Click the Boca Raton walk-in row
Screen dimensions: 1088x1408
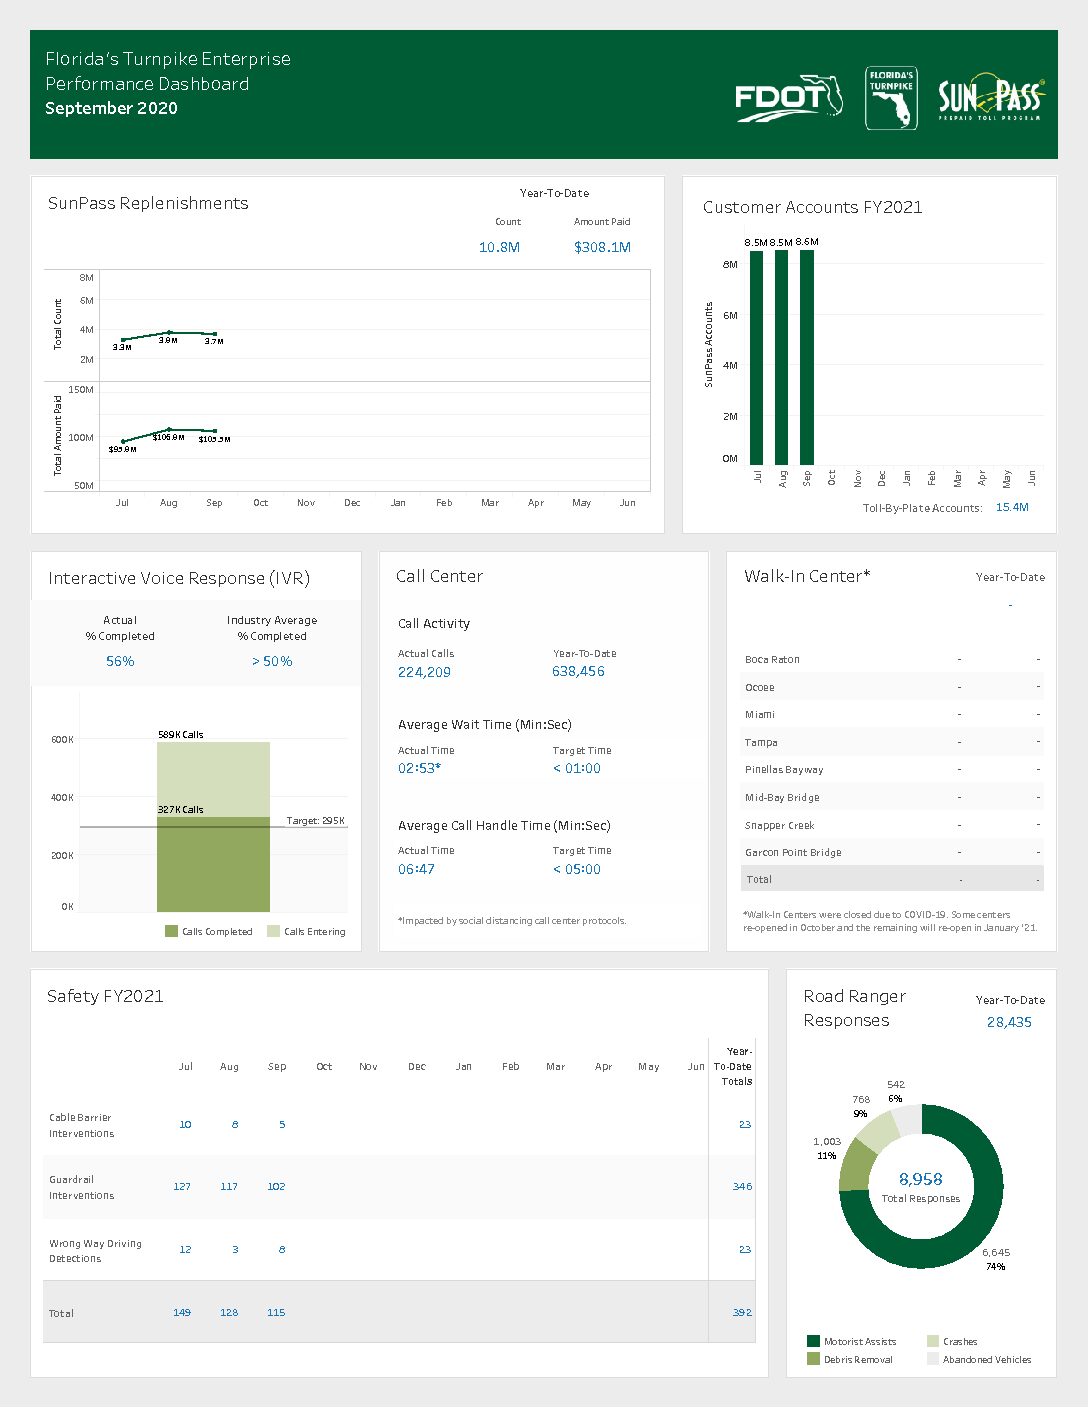pyautogui.click(x=893, y=659)
